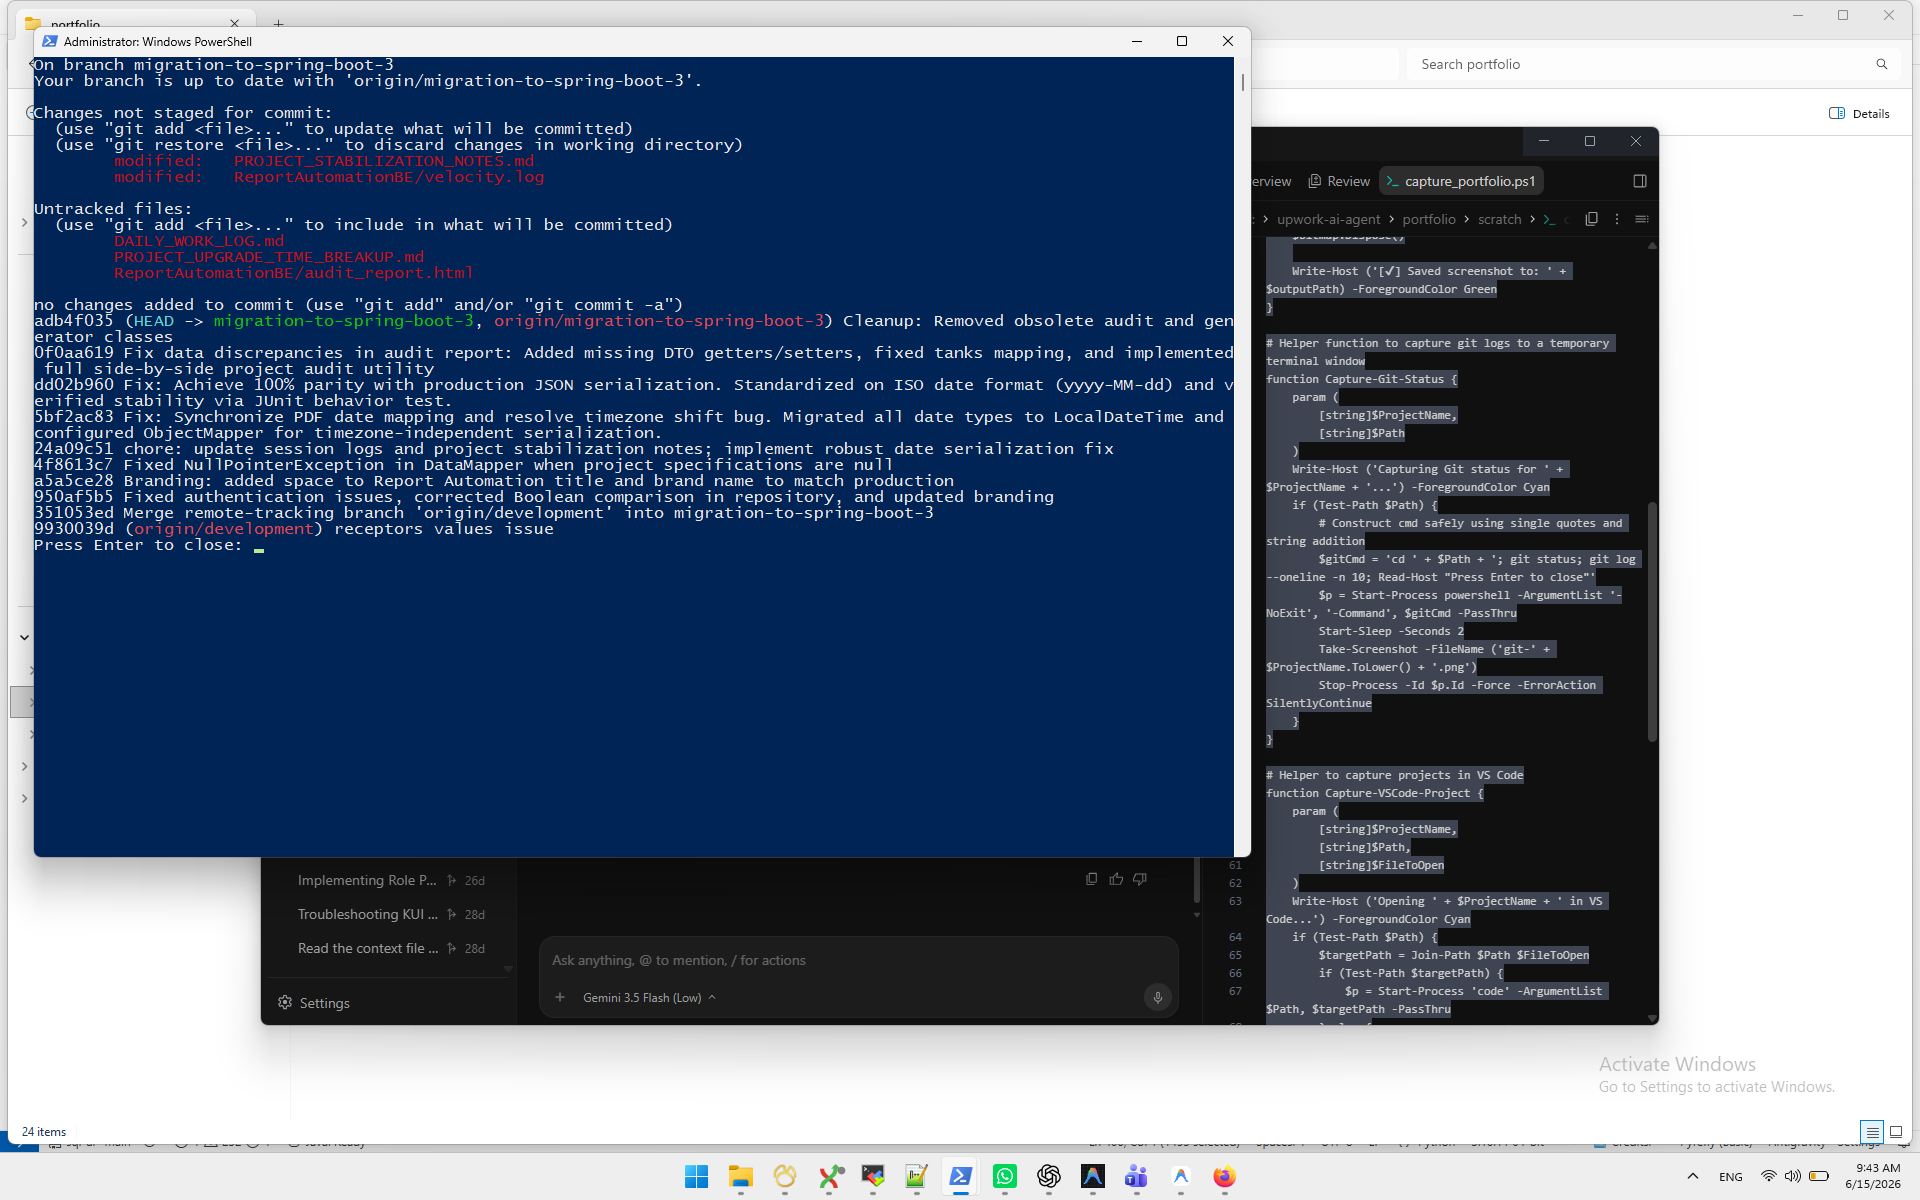The height and width of the screenshot is (1200, 1920).
Task: Click the battery icon in system tray
Action: [1819, 1176]
